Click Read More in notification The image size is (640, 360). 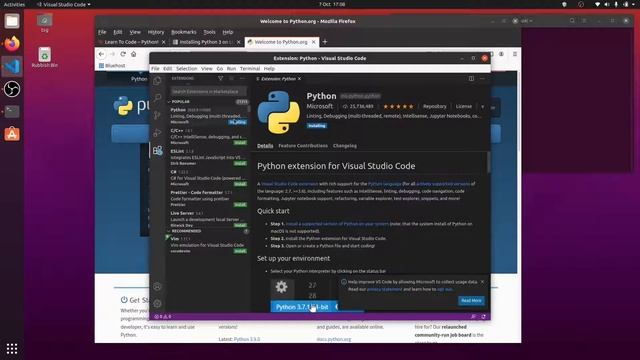pos(471,301)
